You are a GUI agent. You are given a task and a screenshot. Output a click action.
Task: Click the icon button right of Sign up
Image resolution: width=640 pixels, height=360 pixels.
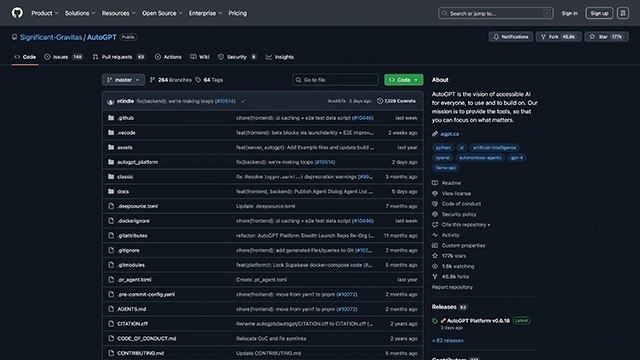pos(623,13)
